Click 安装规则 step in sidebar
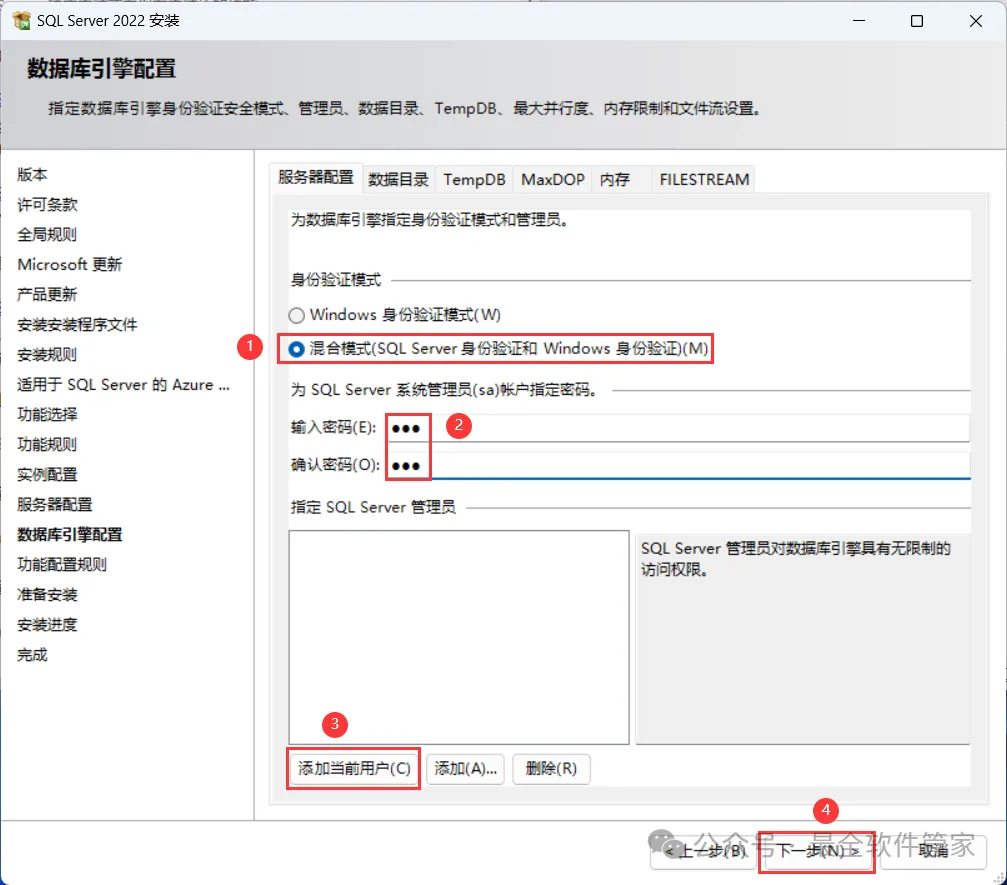 coord(47,355)
